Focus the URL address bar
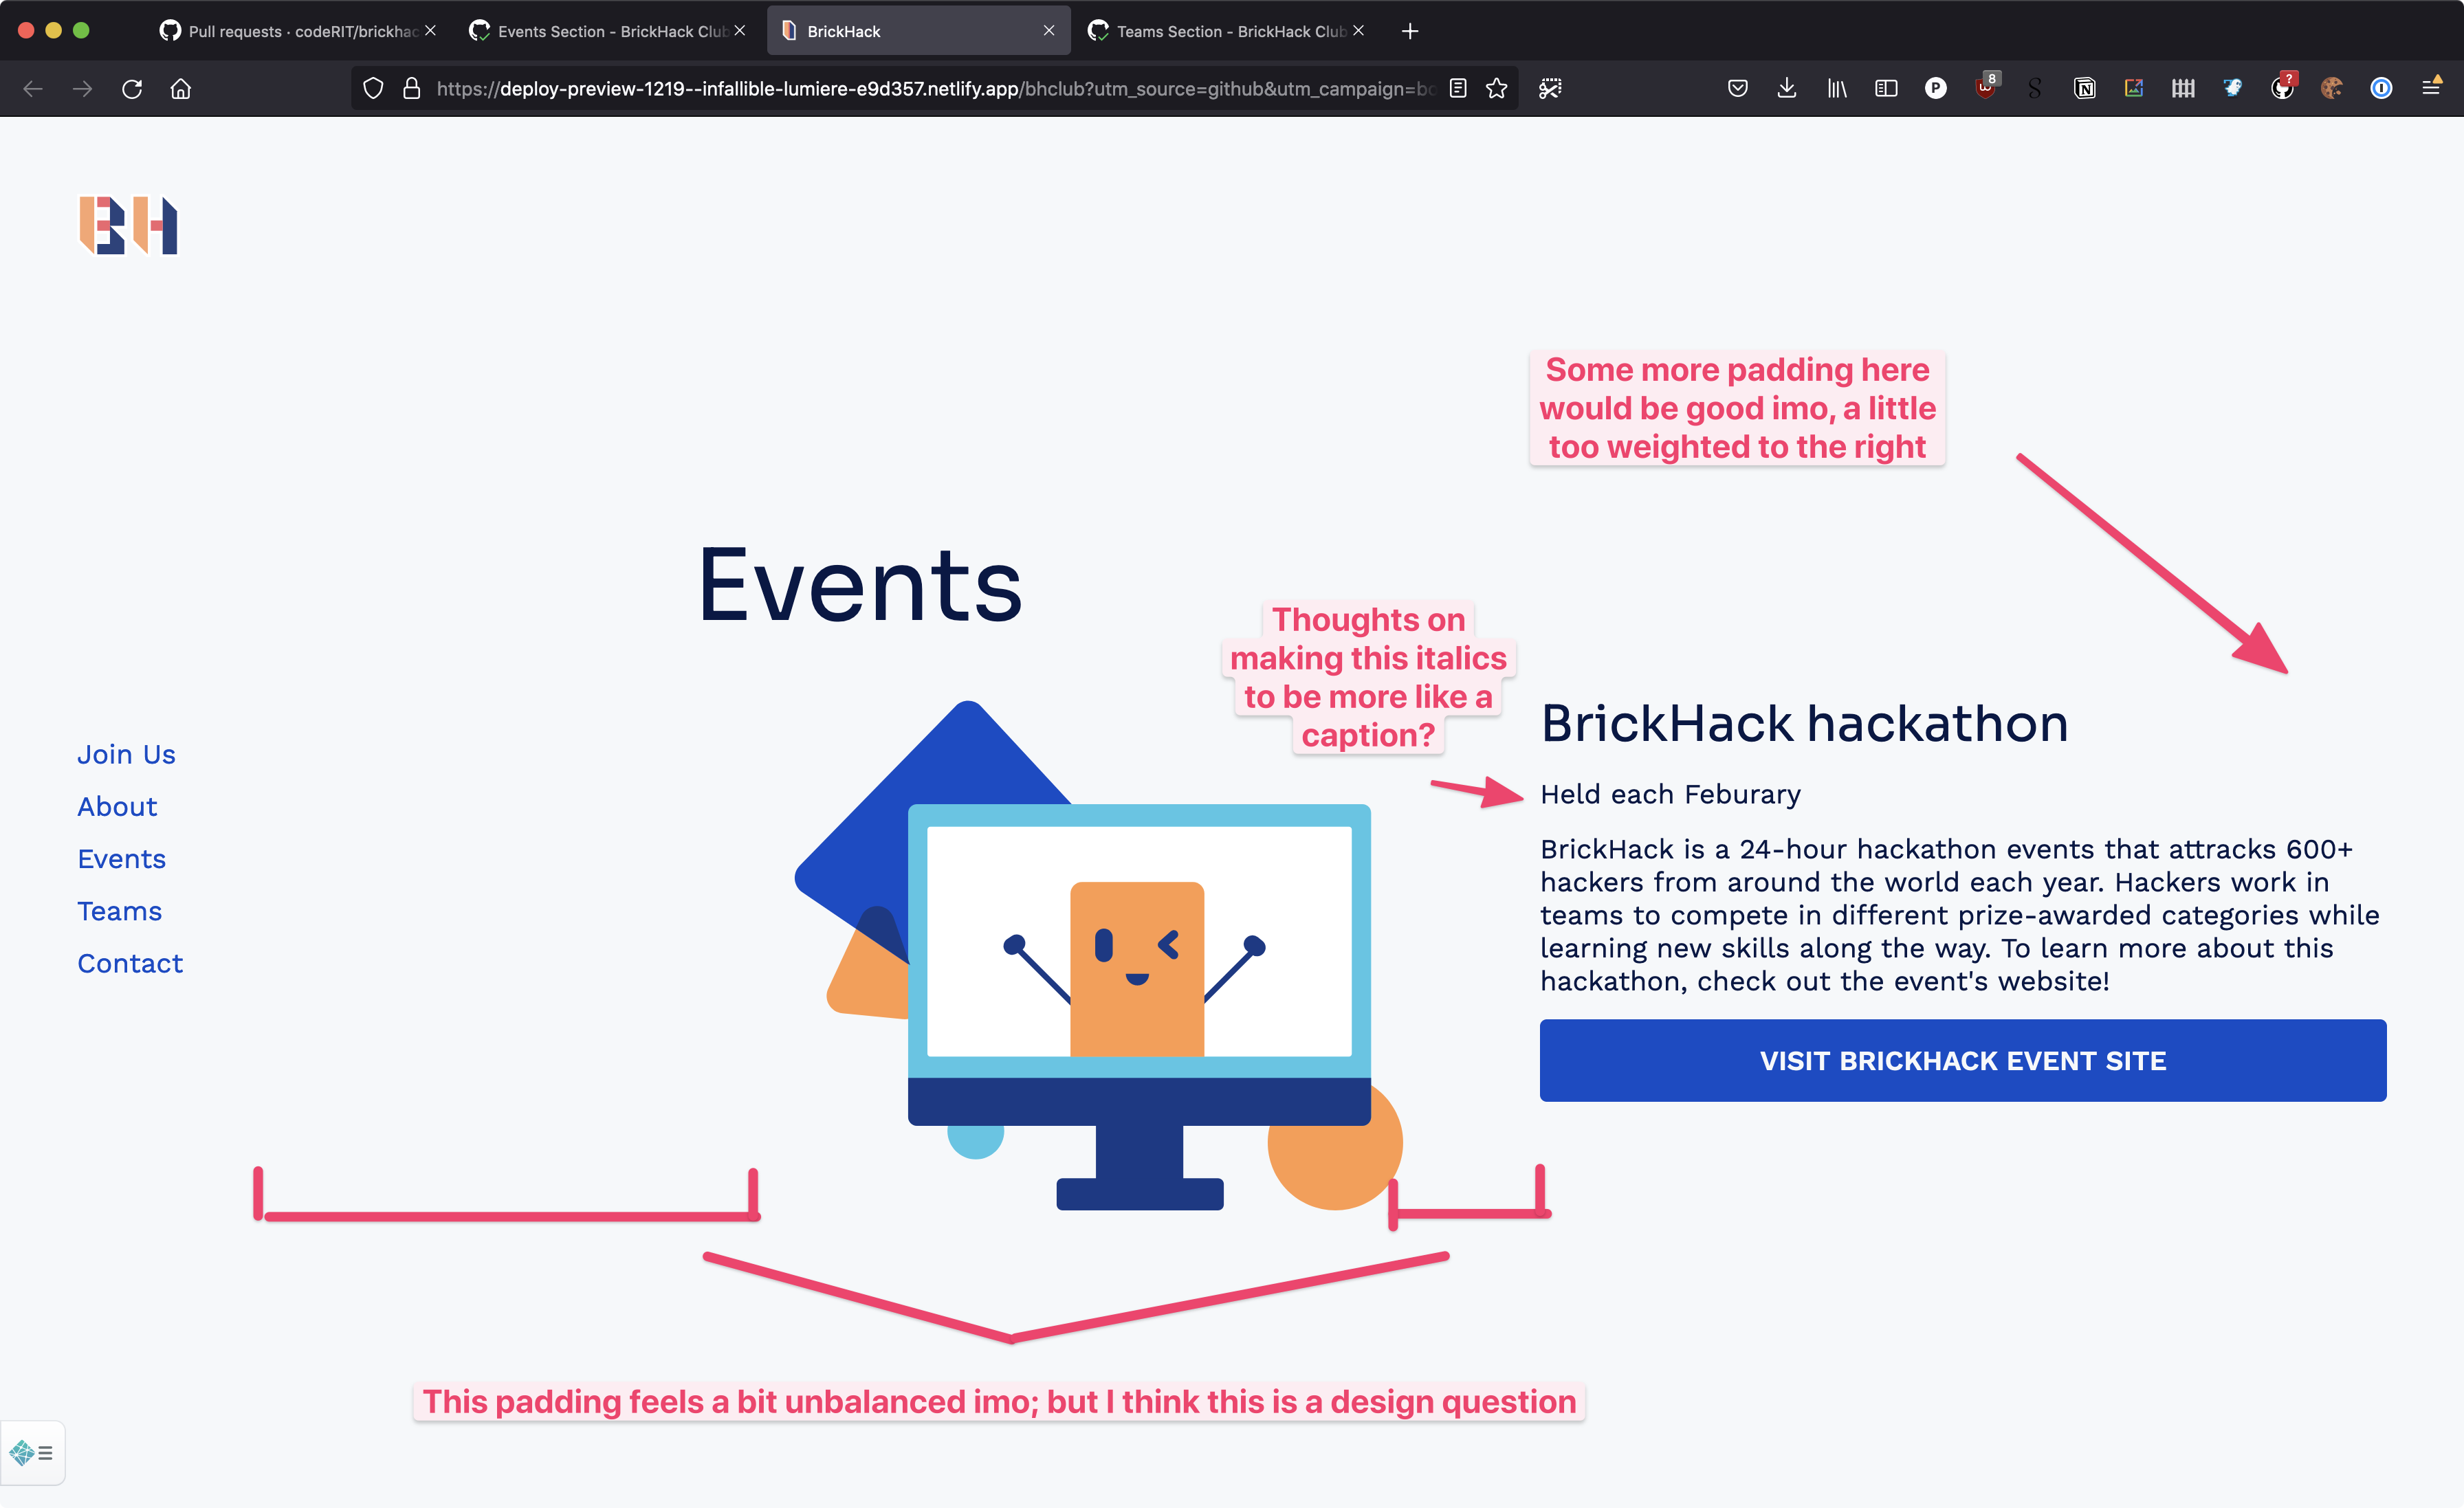 point(935,89)
